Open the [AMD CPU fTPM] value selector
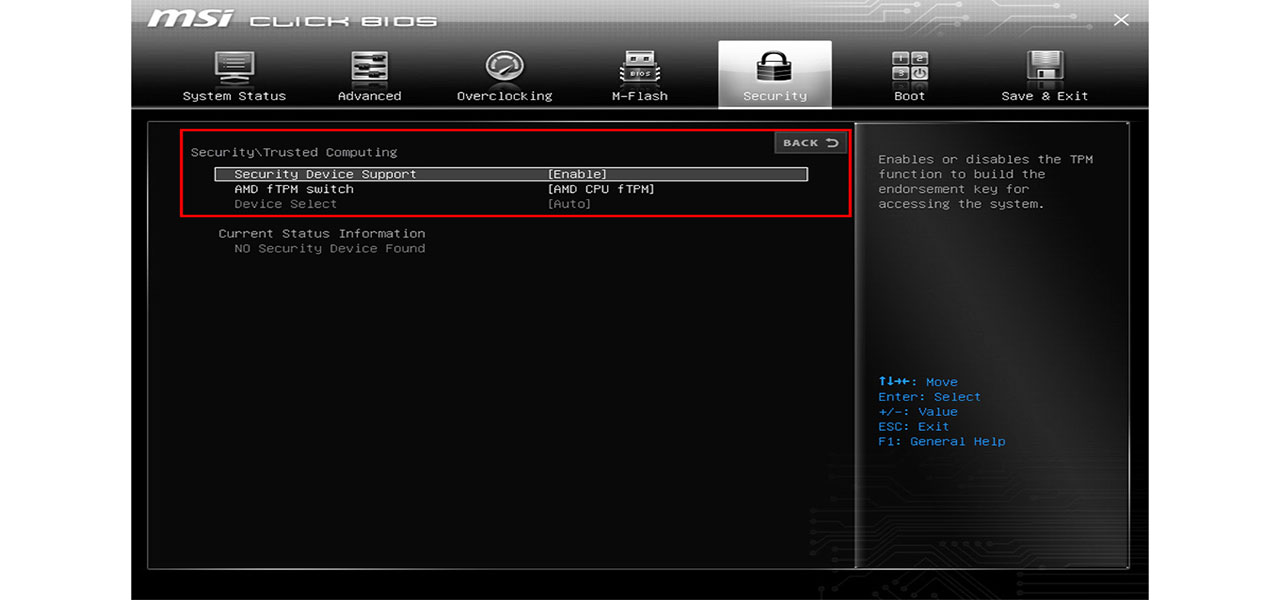 coord(601,189)
